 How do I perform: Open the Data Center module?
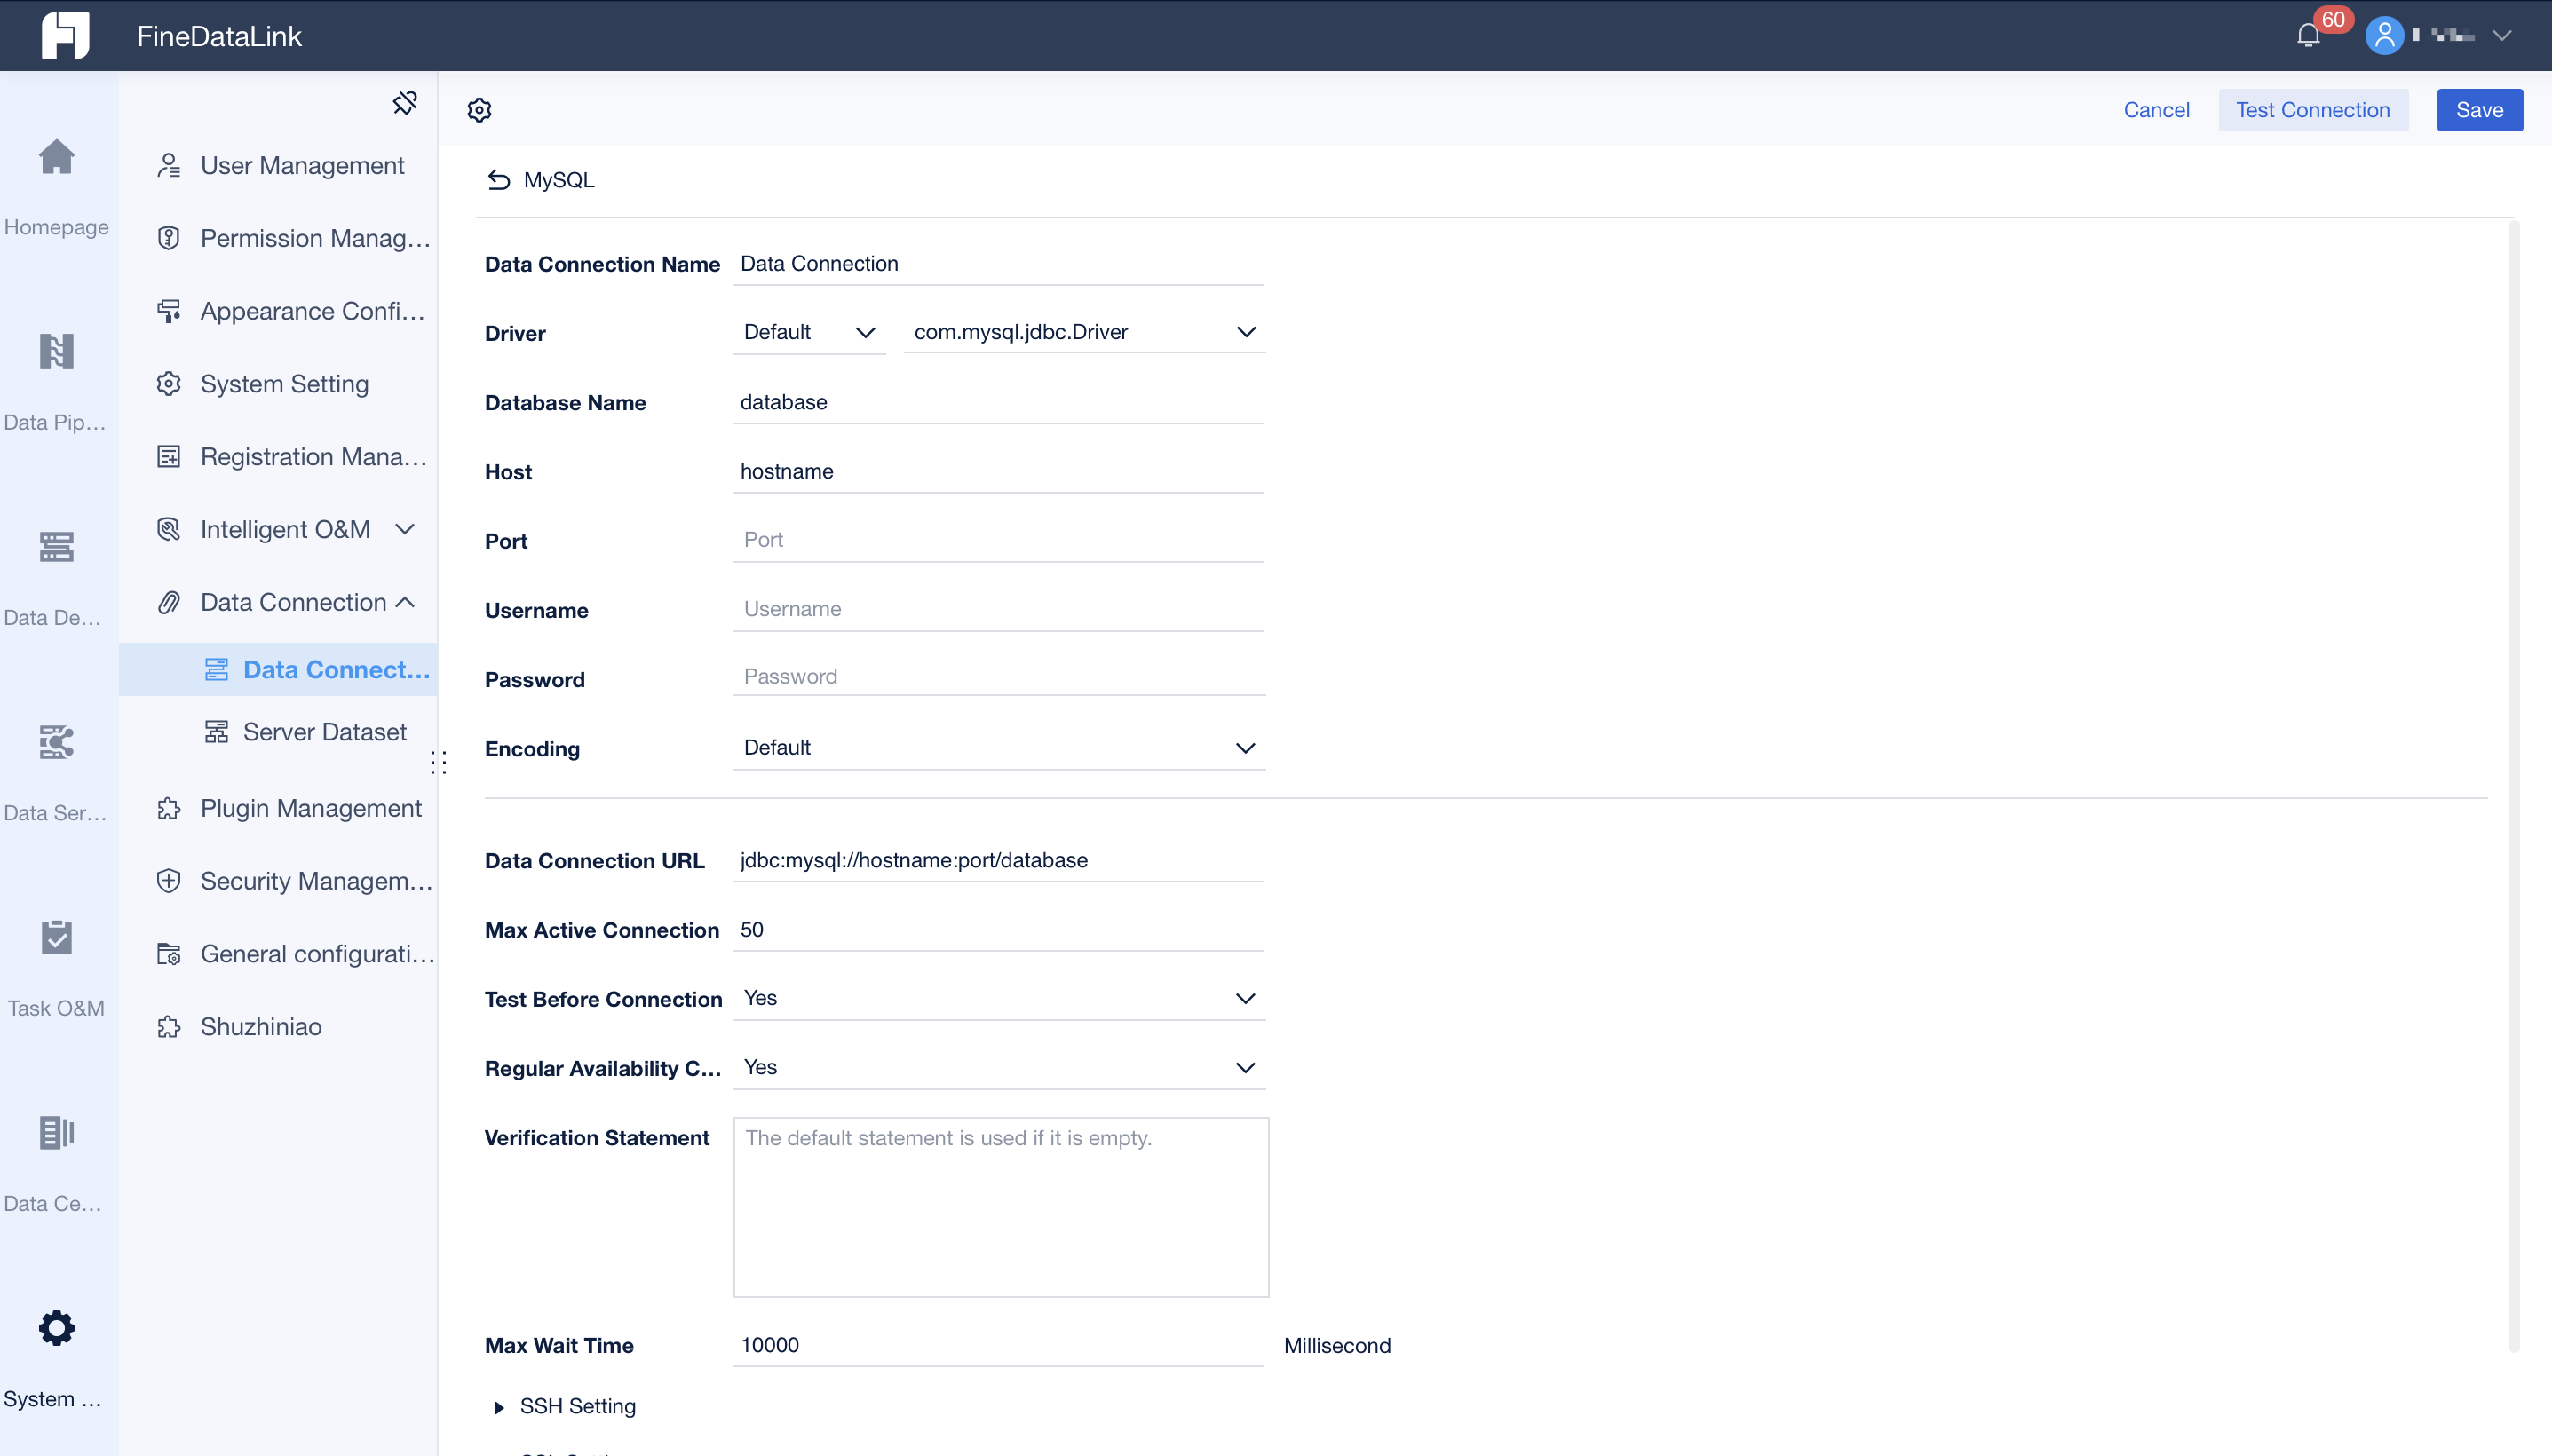(57, 1162)
